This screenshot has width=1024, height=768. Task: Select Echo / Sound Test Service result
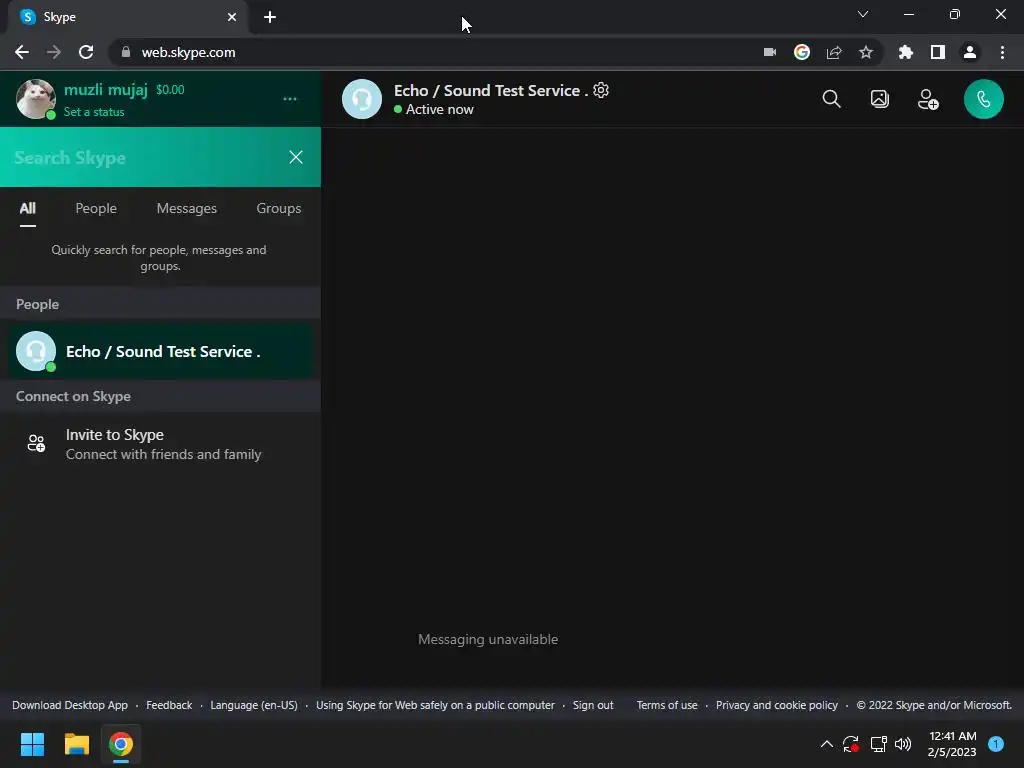point(161,351)
